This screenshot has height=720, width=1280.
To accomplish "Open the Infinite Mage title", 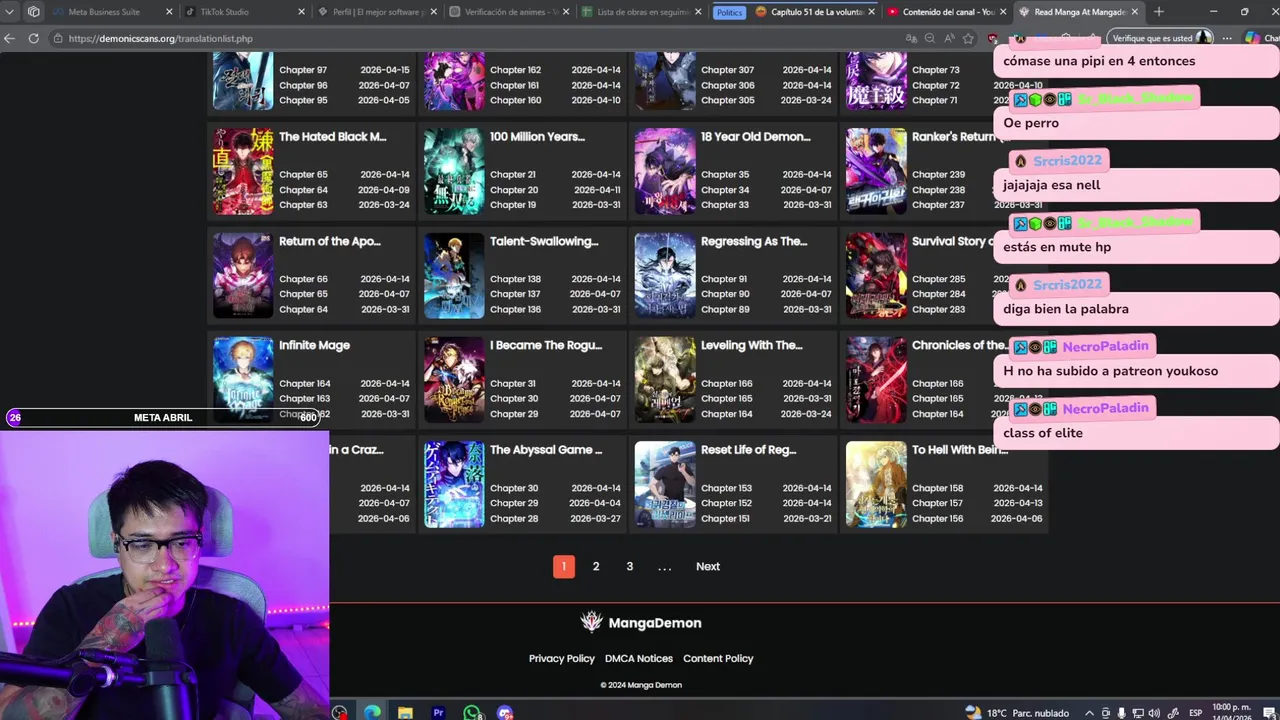I will pyautogui.click(x=315, y=345).
